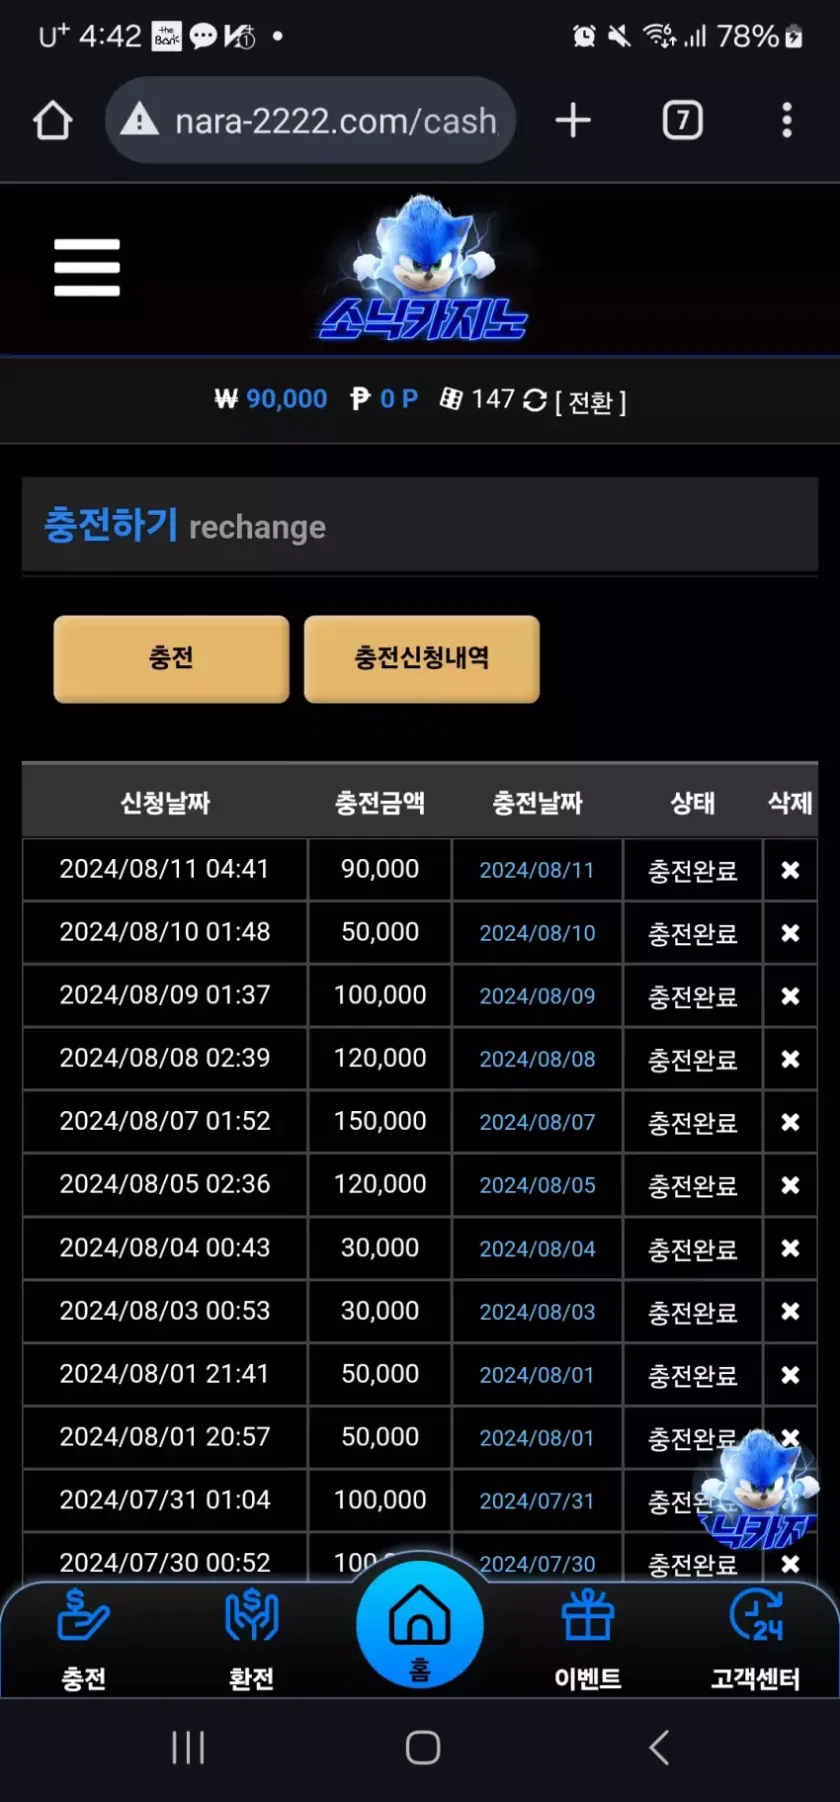Open the browser three-dot menu
Viewport: 840px width, 1802px height.
(787, 121)
